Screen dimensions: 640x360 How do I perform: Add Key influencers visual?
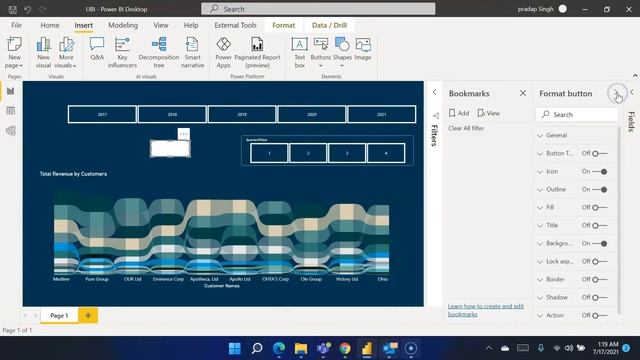coord(122,52)
